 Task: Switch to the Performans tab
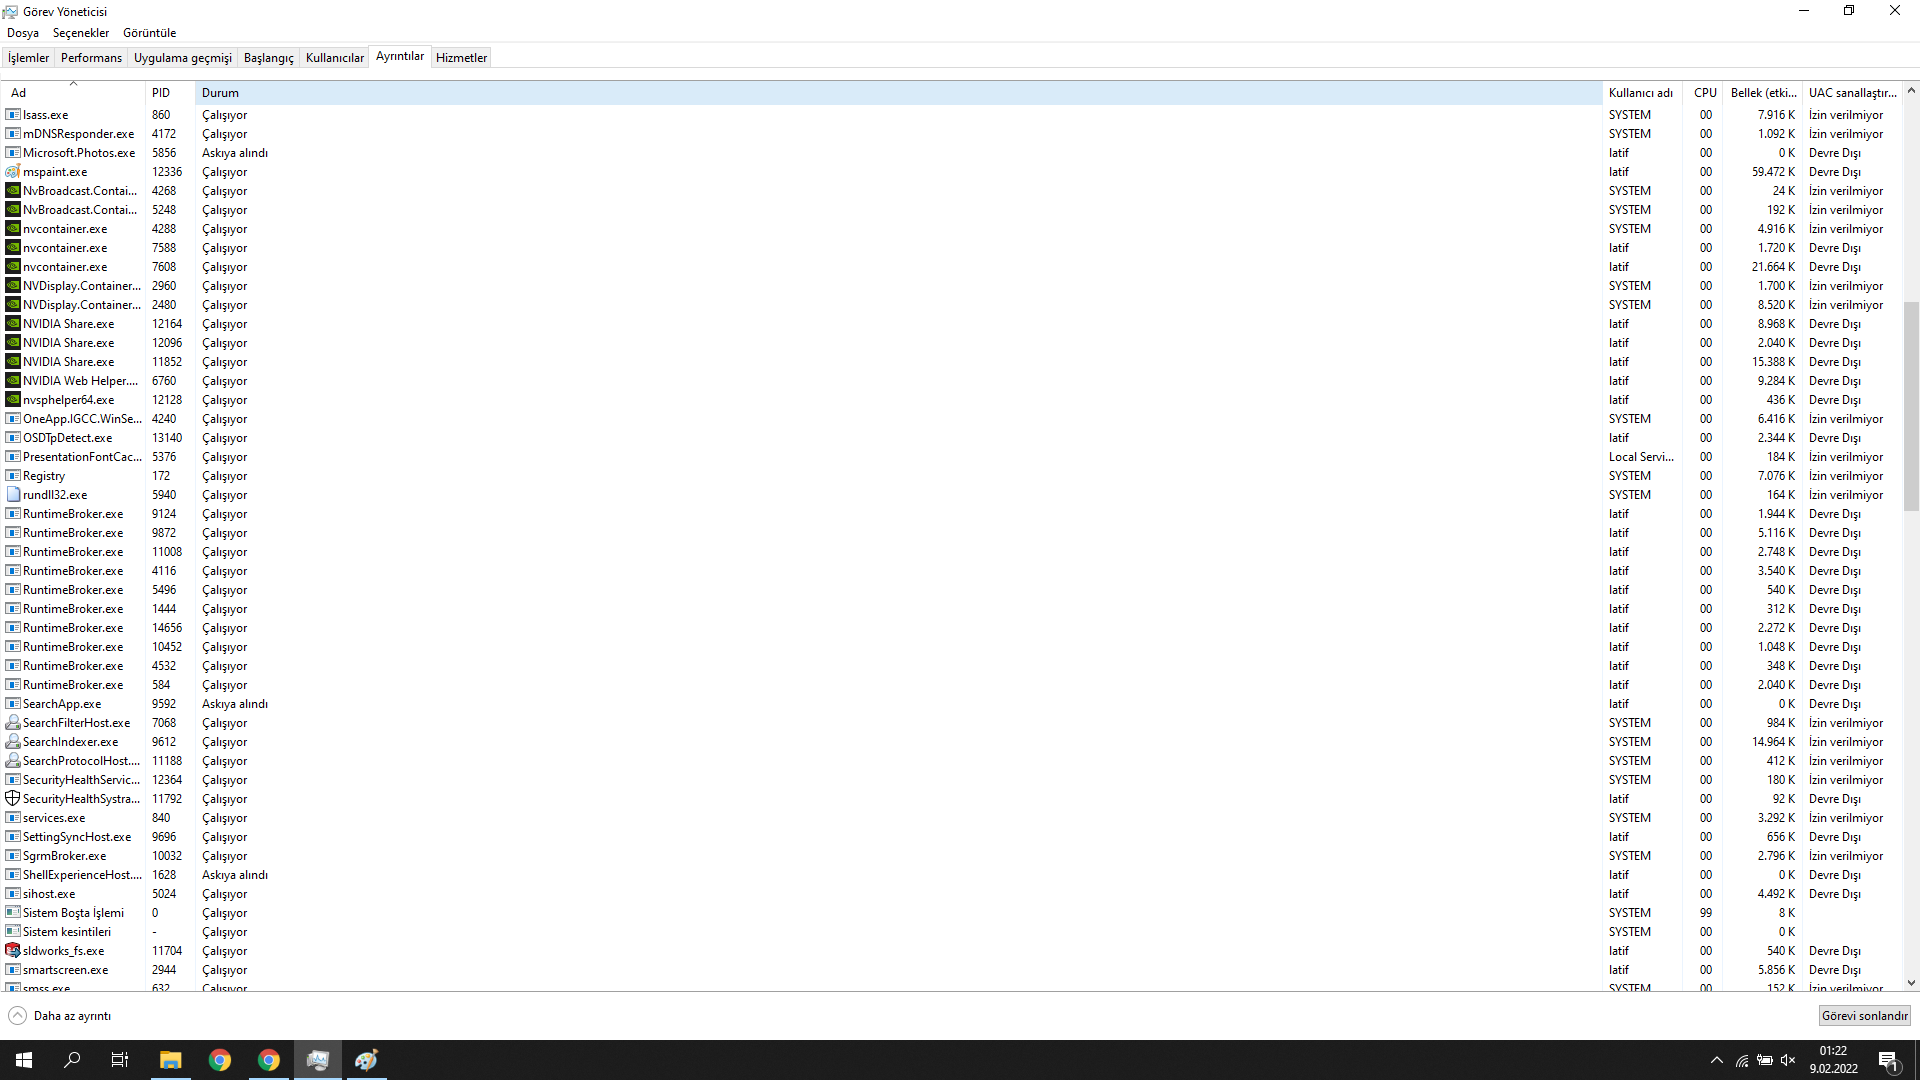click(x=91, y=58)
